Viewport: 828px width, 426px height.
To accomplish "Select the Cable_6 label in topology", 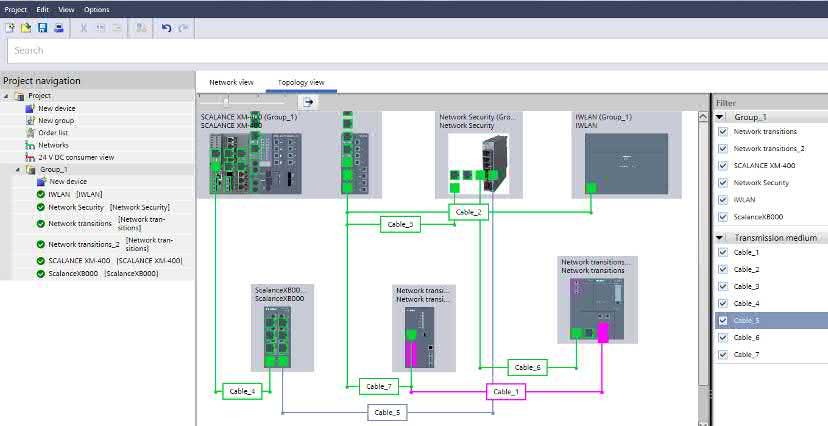I will click(x=528, y=367).
